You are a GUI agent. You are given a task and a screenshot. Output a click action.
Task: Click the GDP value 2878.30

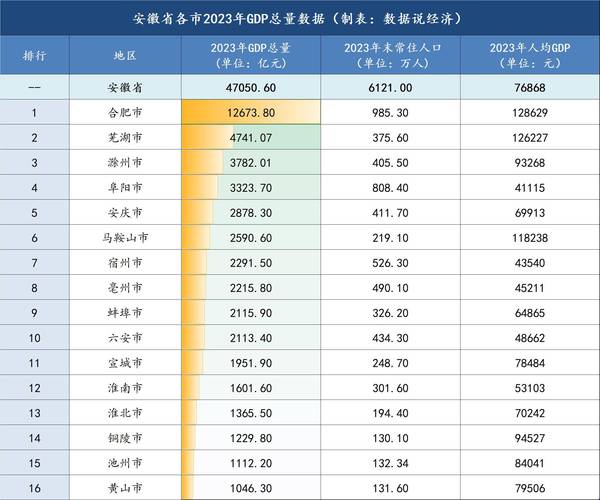[251, 213]
